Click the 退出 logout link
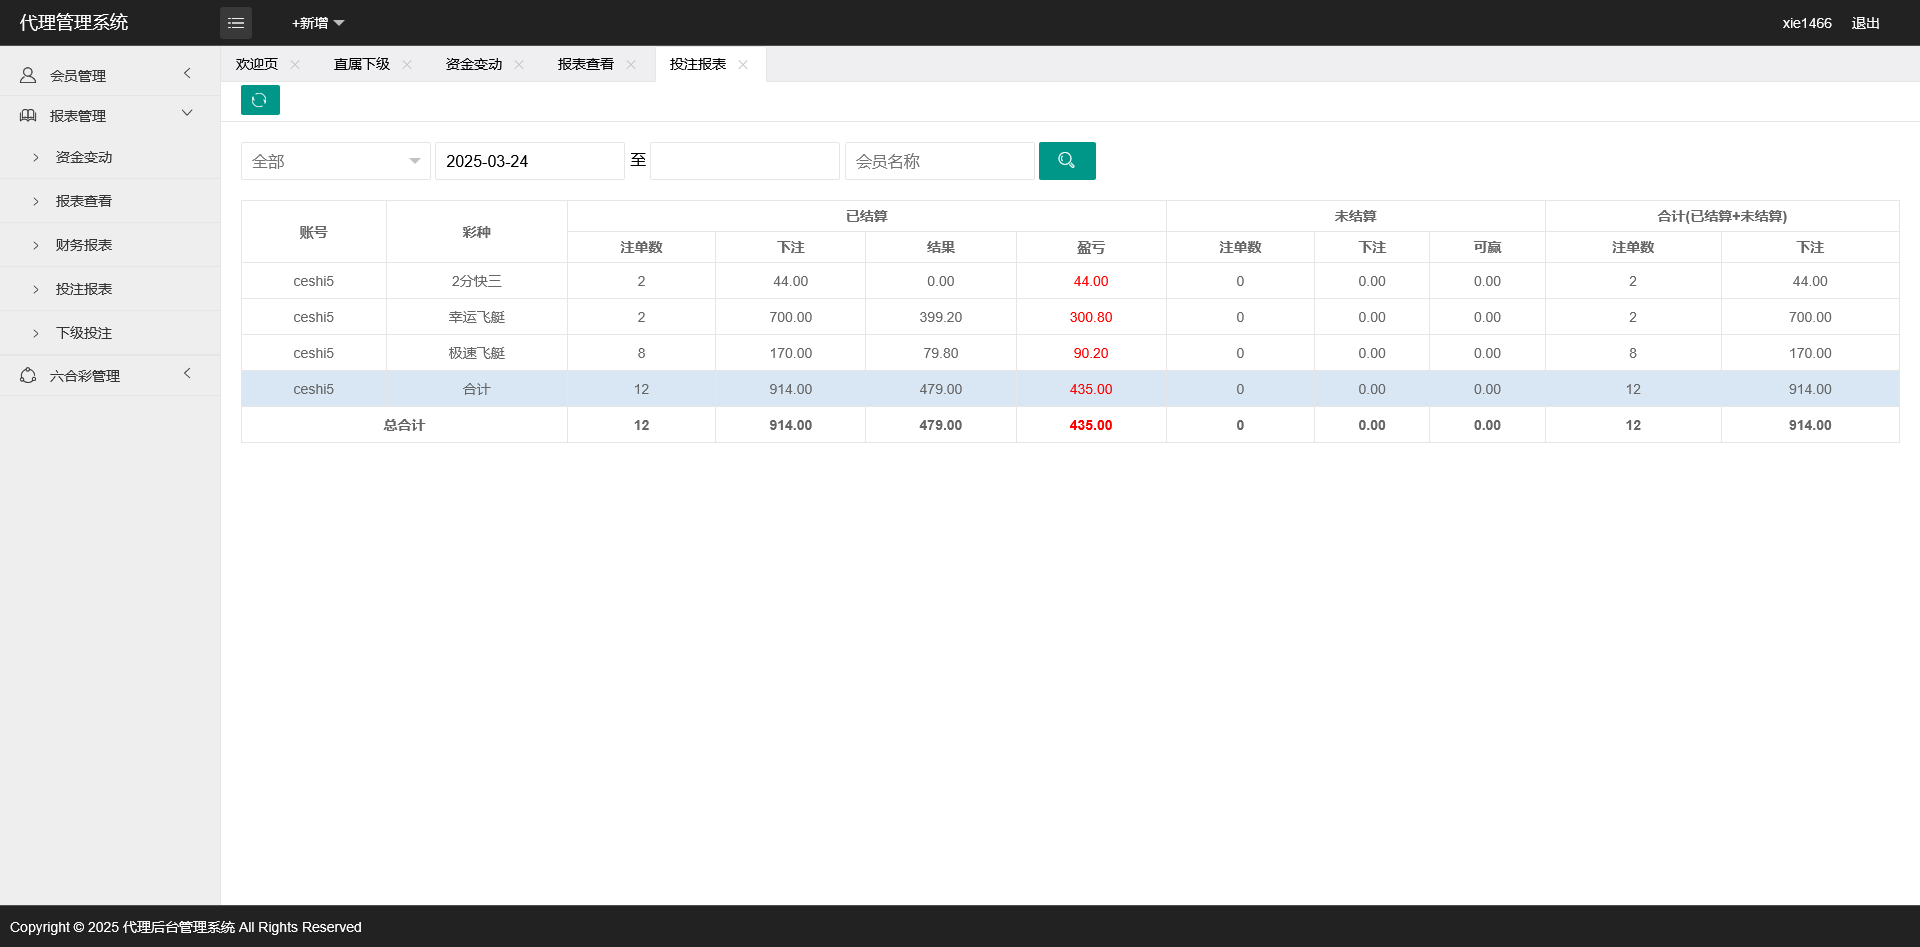 click(x=1864, y=22)
